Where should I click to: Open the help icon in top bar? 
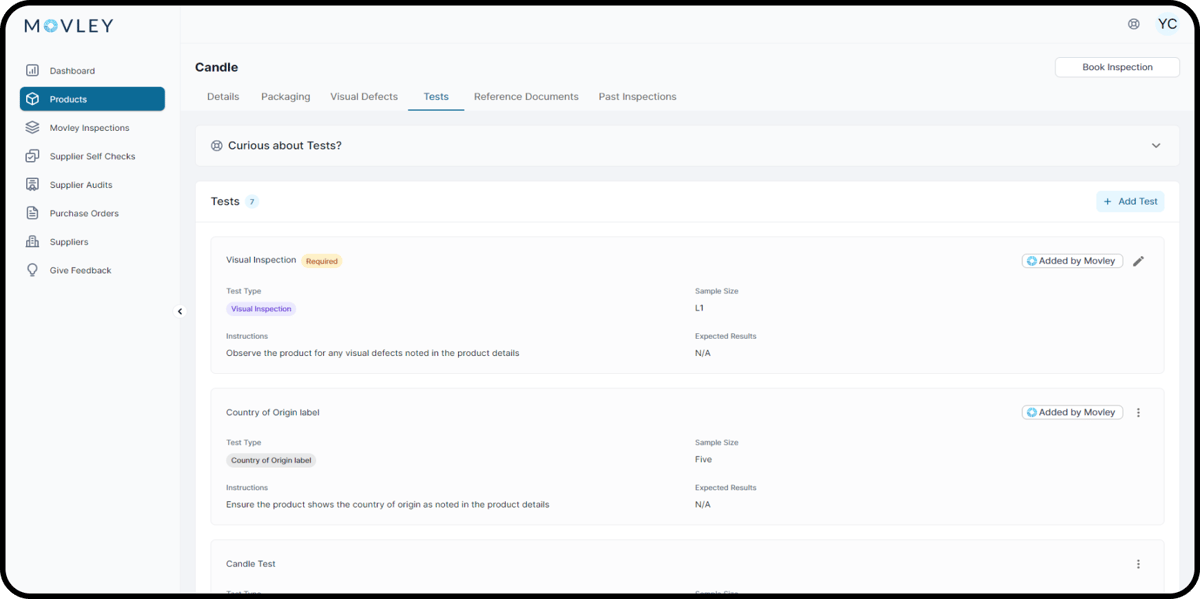(x=1133, y=24)
